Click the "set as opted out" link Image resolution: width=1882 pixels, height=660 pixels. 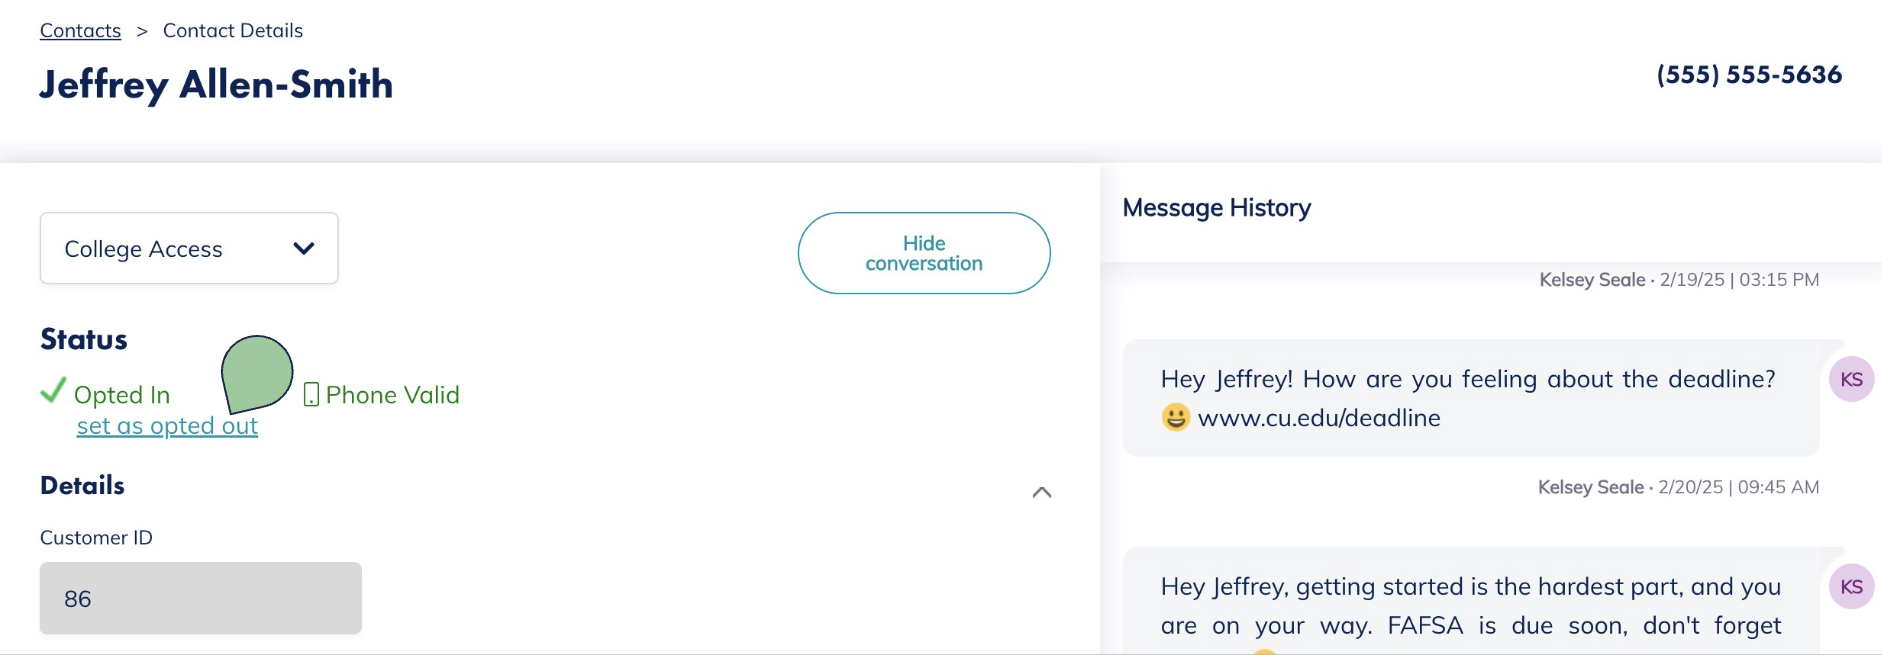coord(167,426)
